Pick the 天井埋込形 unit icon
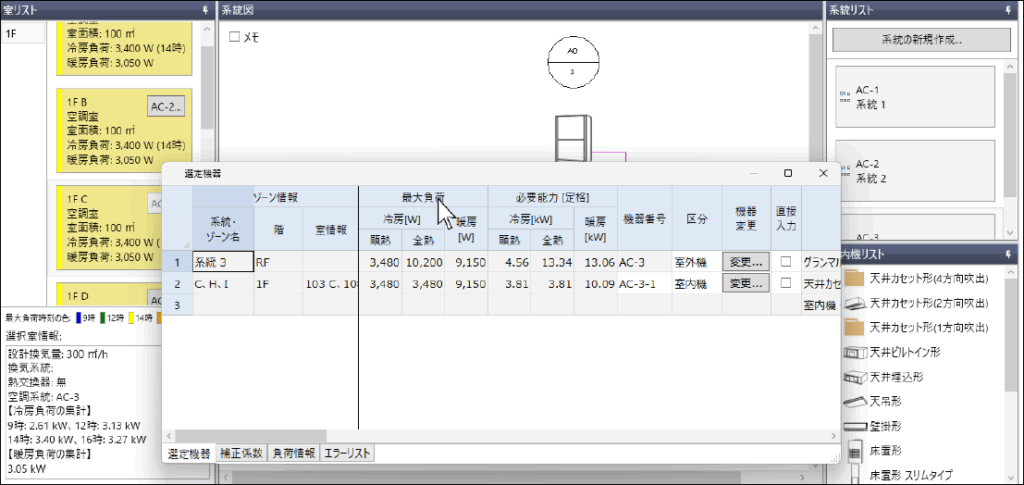 (854, 376)
